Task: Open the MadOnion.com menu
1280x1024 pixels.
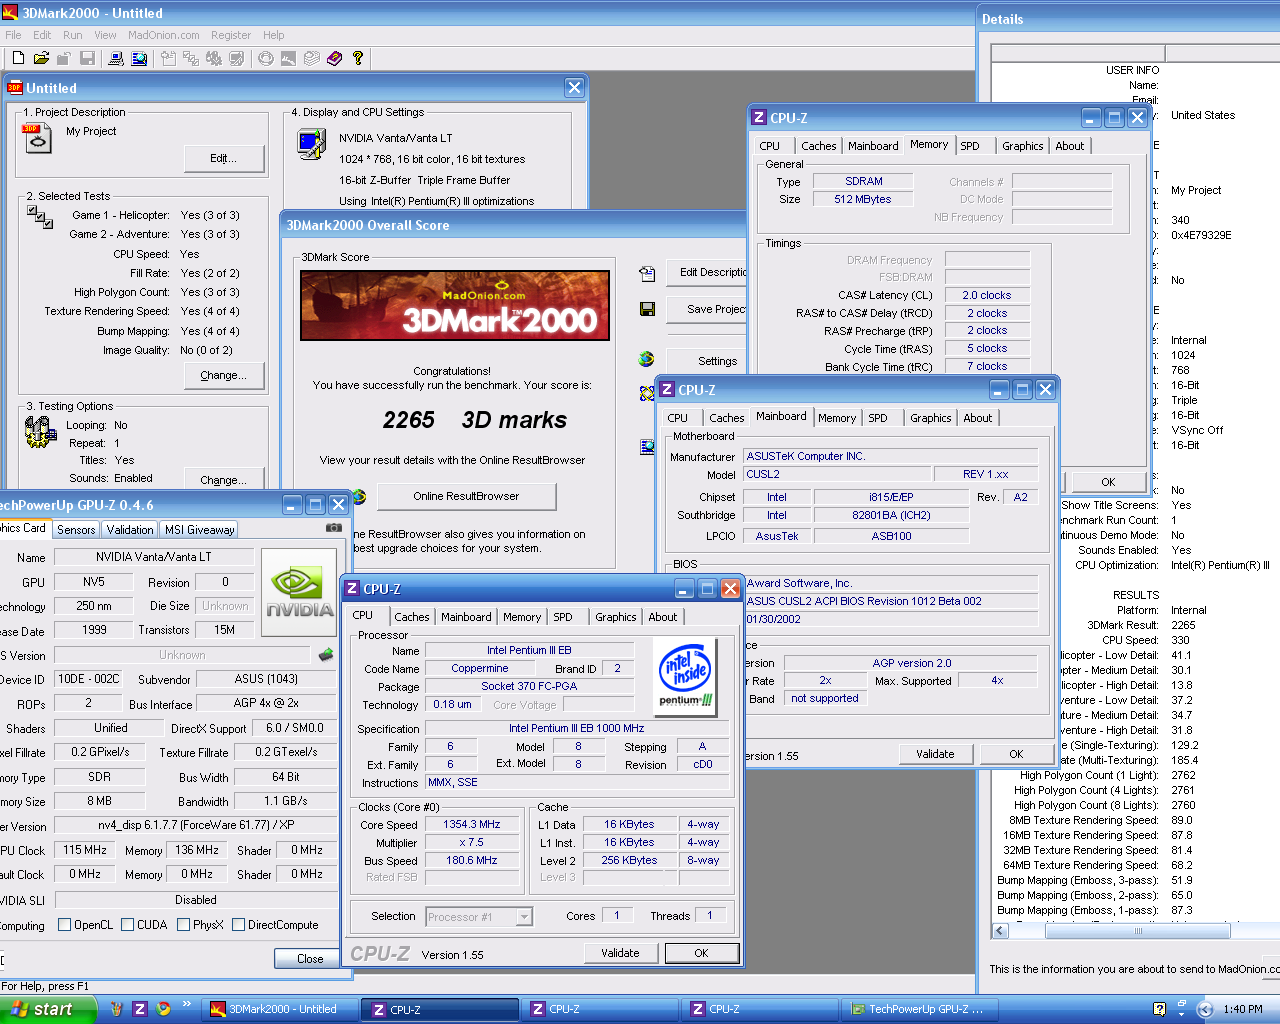Action: pos(164,35)
